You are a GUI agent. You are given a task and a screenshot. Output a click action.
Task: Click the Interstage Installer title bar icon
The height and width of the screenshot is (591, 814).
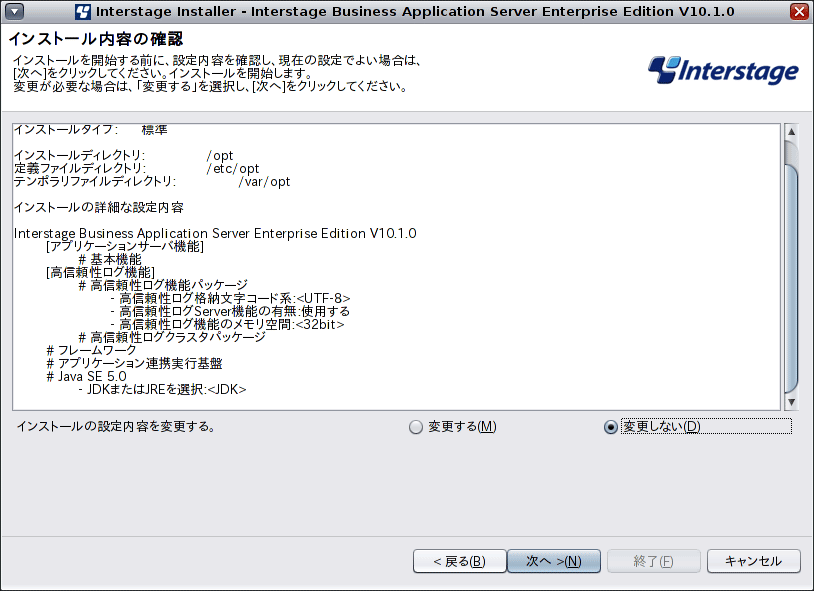(83, 11)
